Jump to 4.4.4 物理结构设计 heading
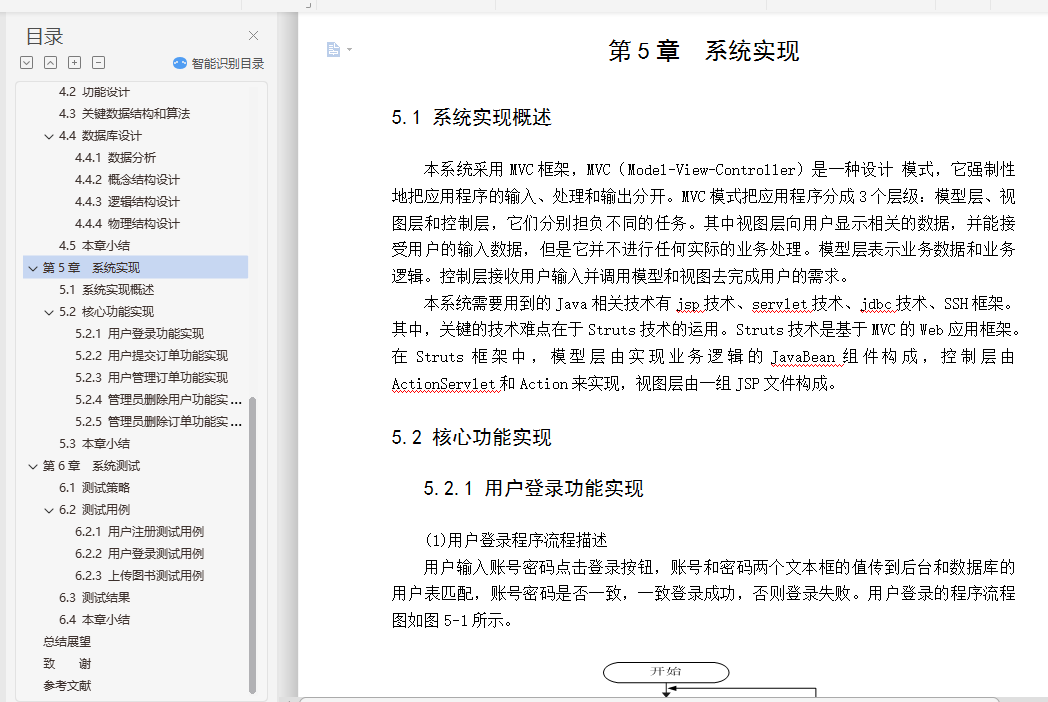The image size is (1048, 702). pyautogui.click(x=127, y=224)
